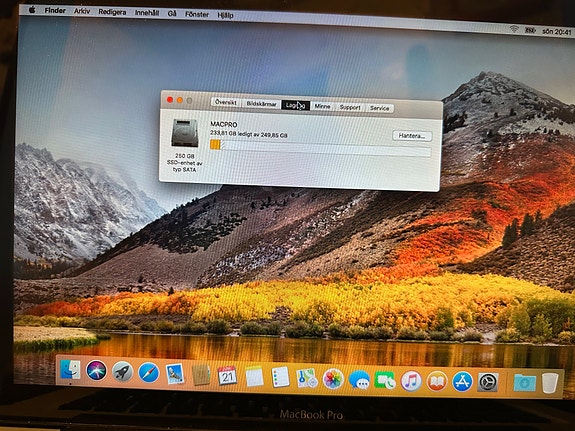The image size is (575, 431).
Task: Open the Arkiv menu
Action: 82,11
